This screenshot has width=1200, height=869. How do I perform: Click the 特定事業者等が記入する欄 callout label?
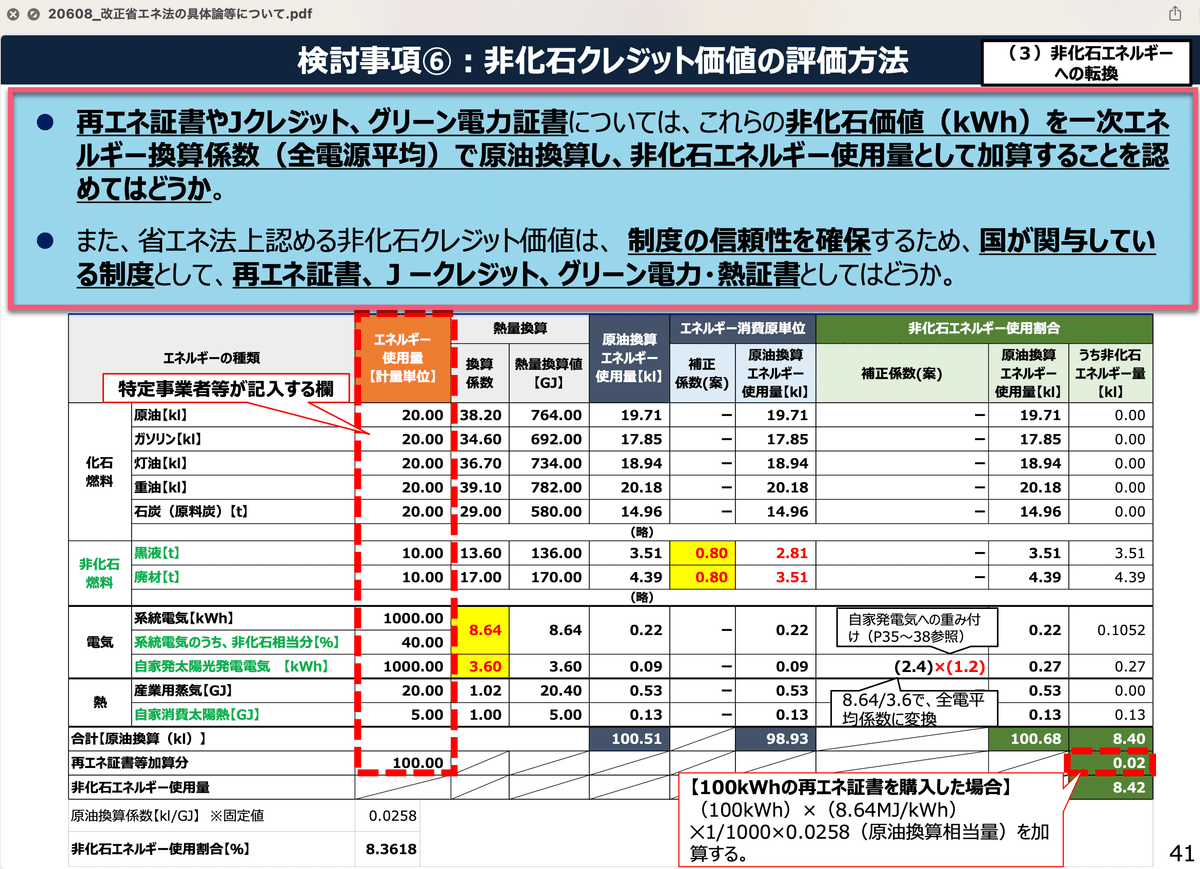tap(228, 389)
